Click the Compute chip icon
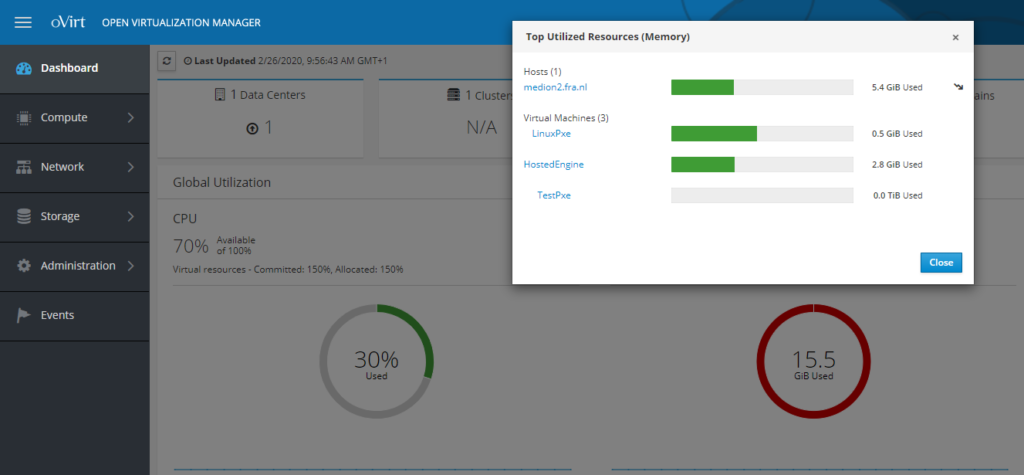 coord(24,118)
